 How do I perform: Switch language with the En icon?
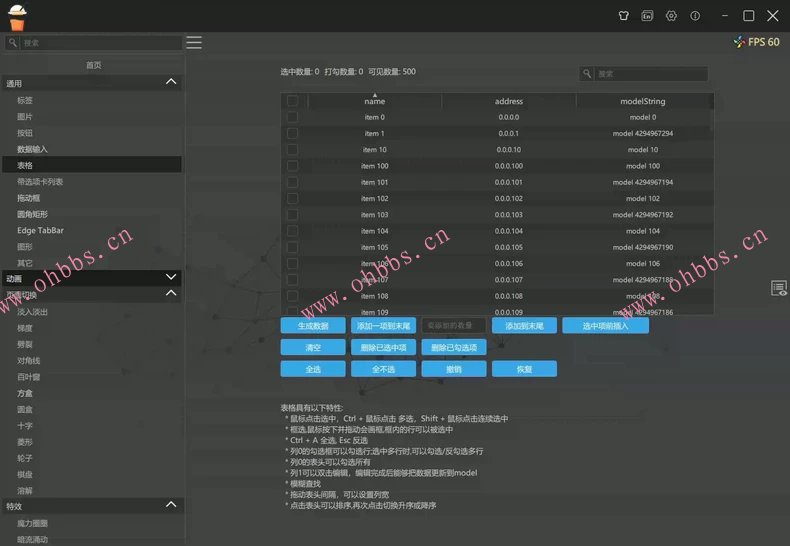click(x=647, y=16)
